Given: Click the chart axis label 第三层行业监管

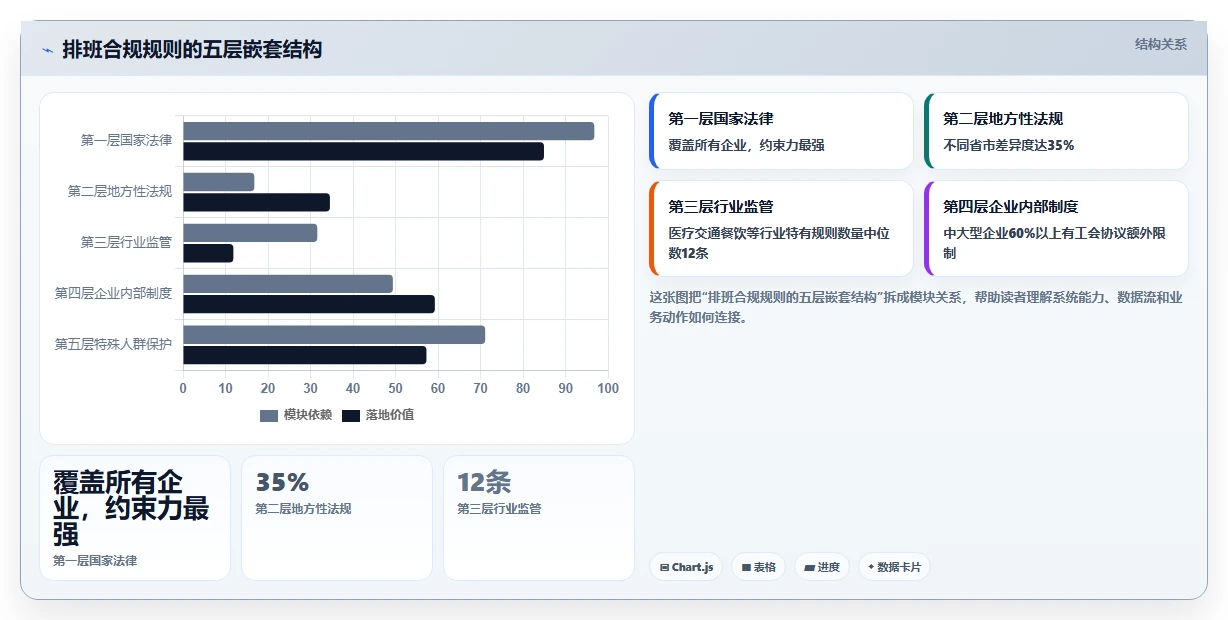Looking at the screenshot, I should (x=126, y=243).
